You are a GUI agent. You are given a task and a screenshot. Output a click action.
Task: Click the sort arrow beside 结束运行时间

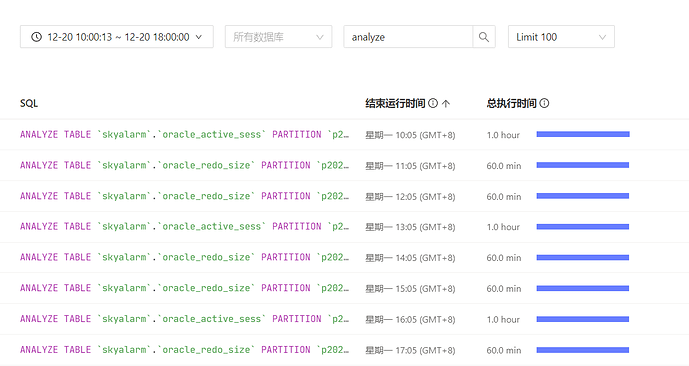pyautogui.click(x=446, y=104)
